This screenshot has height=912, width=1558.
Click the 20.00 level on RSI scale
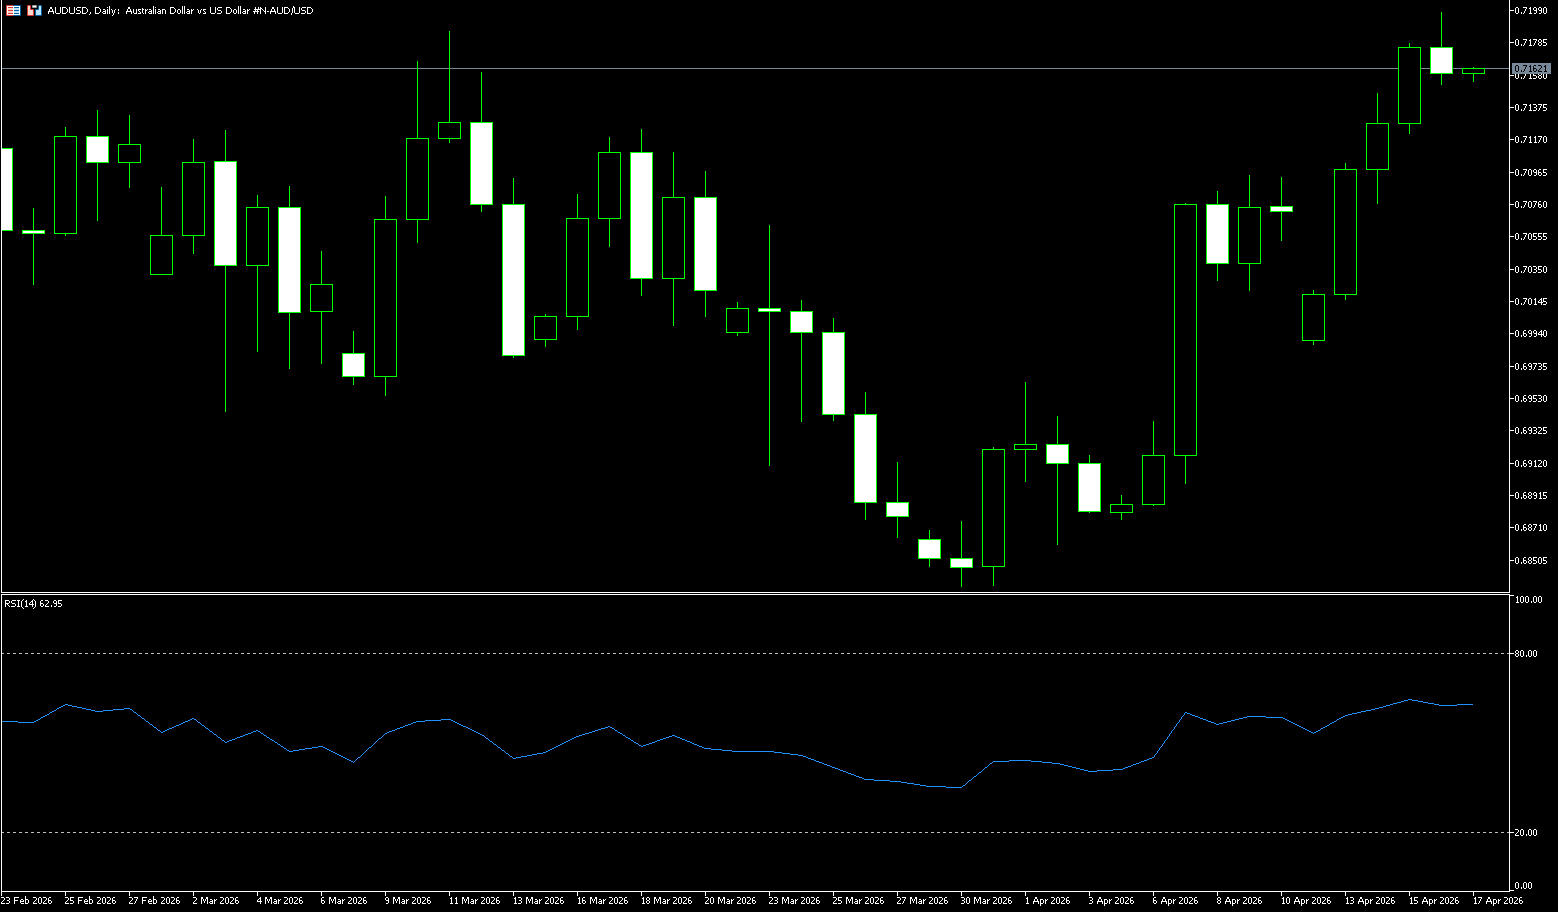(x=1526, y=833)
